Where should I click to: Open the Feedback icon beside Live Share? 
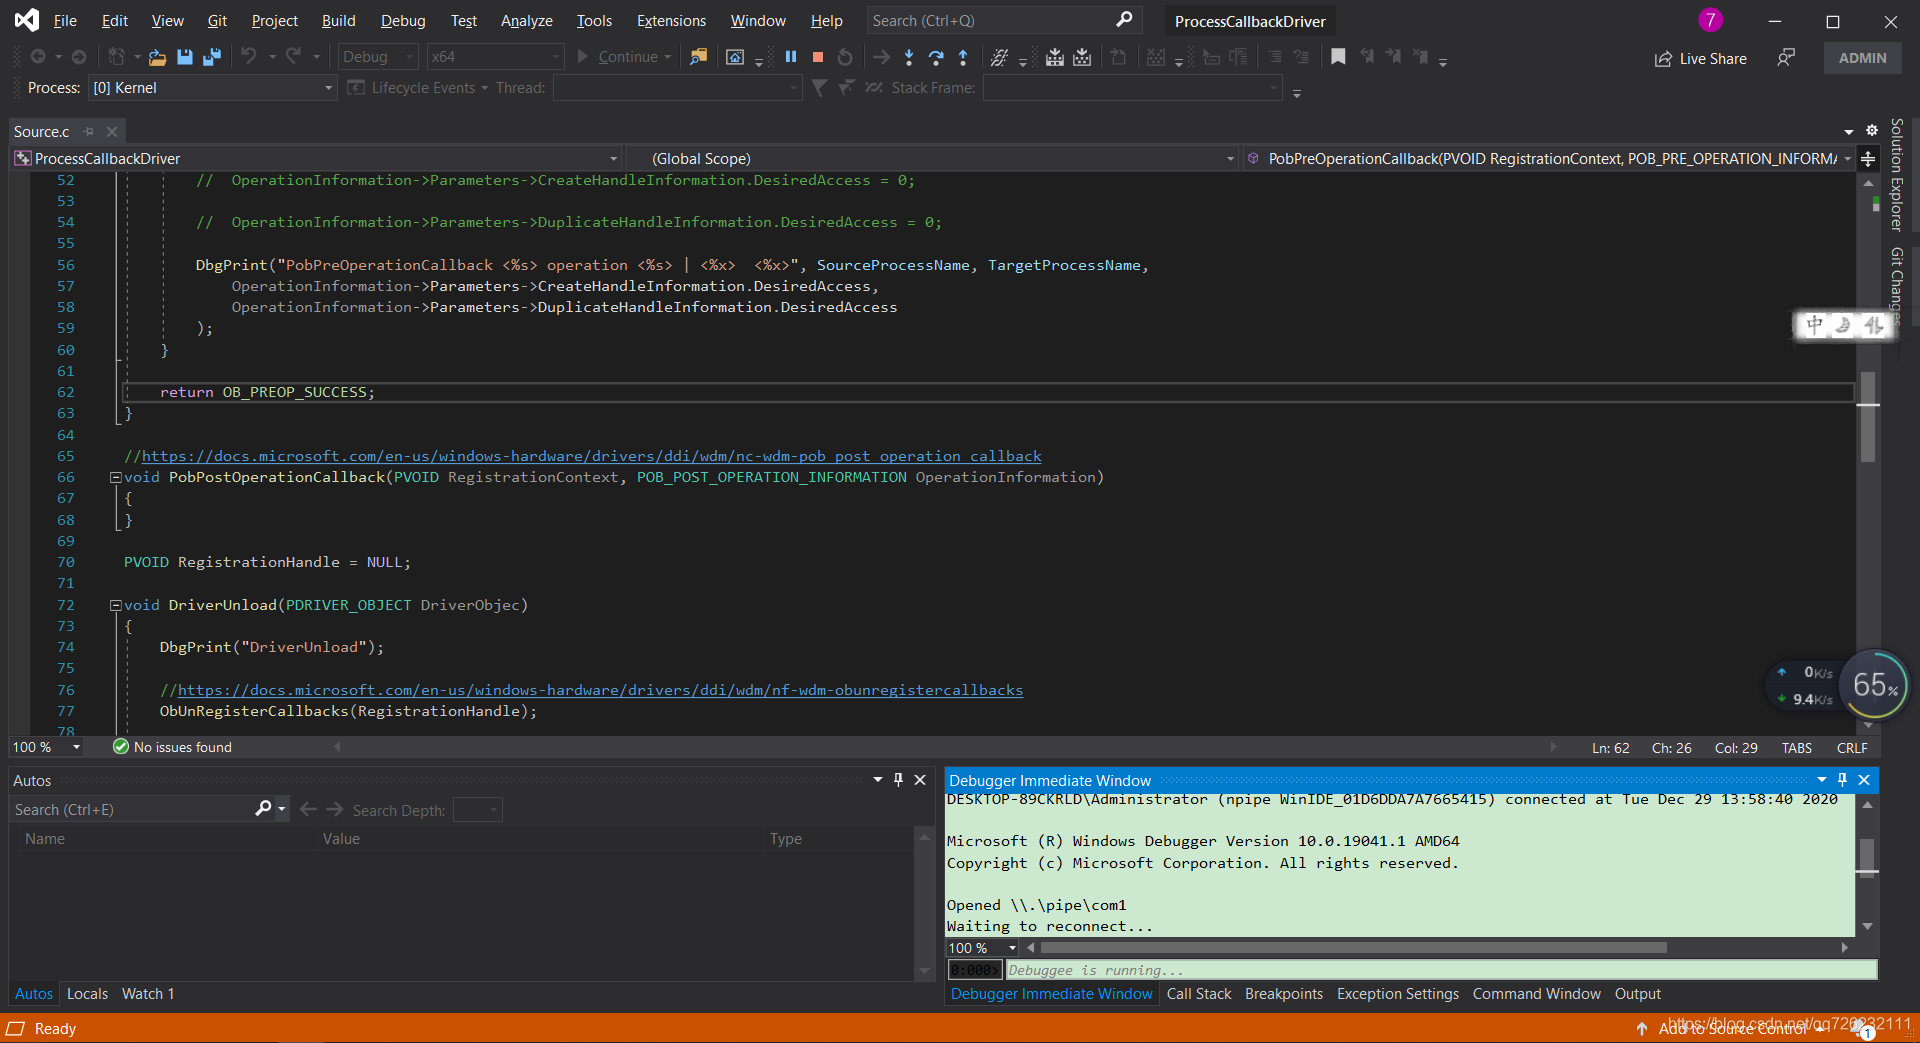tap(1786, 58)
